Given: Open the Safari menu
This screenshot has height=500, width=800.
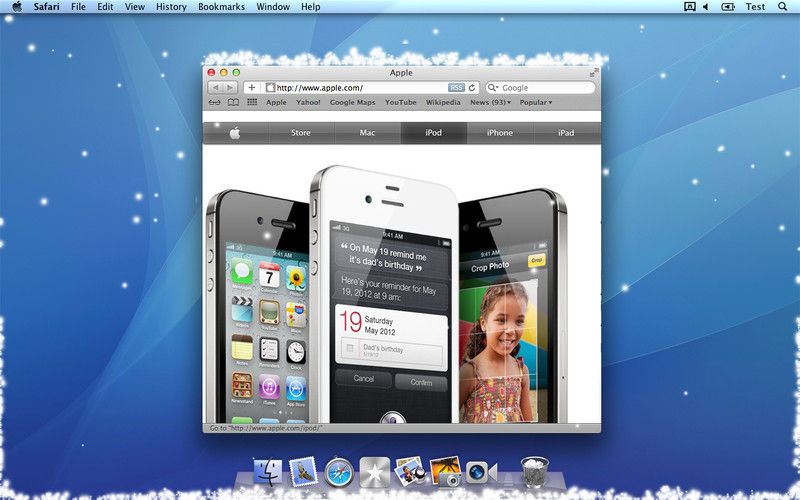Looking at the screenshot, I should [x=46, y=7].
